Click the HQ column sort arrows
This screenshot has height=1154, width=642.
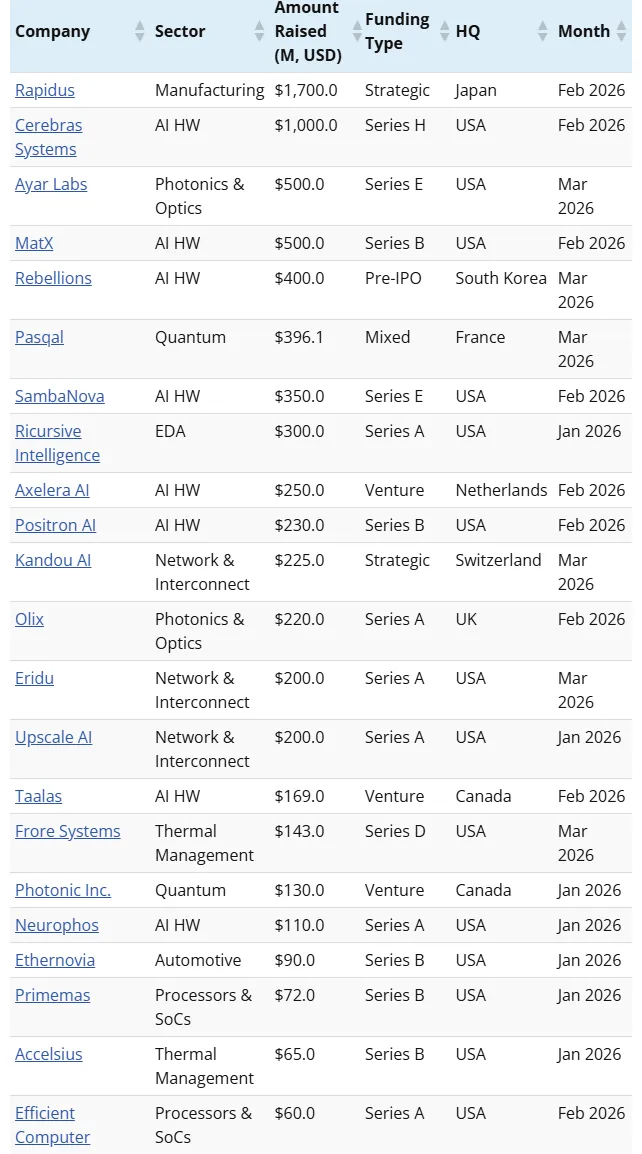[543, 32]
